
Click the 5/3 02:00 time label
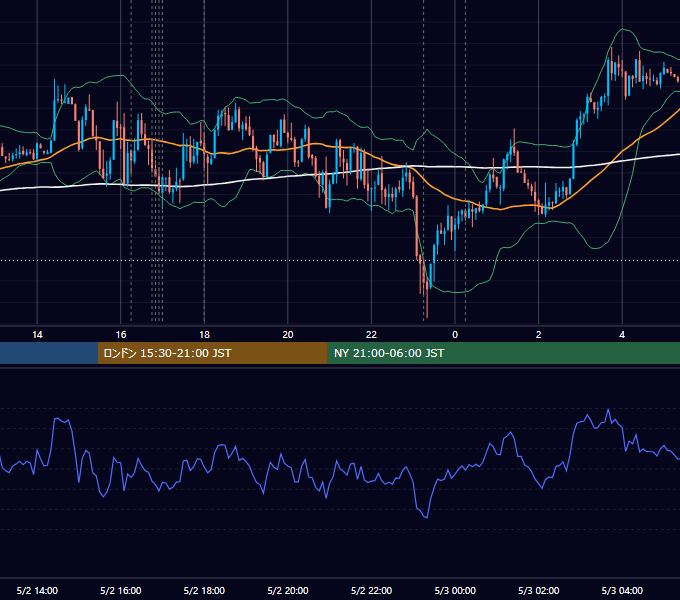point(538,590)
